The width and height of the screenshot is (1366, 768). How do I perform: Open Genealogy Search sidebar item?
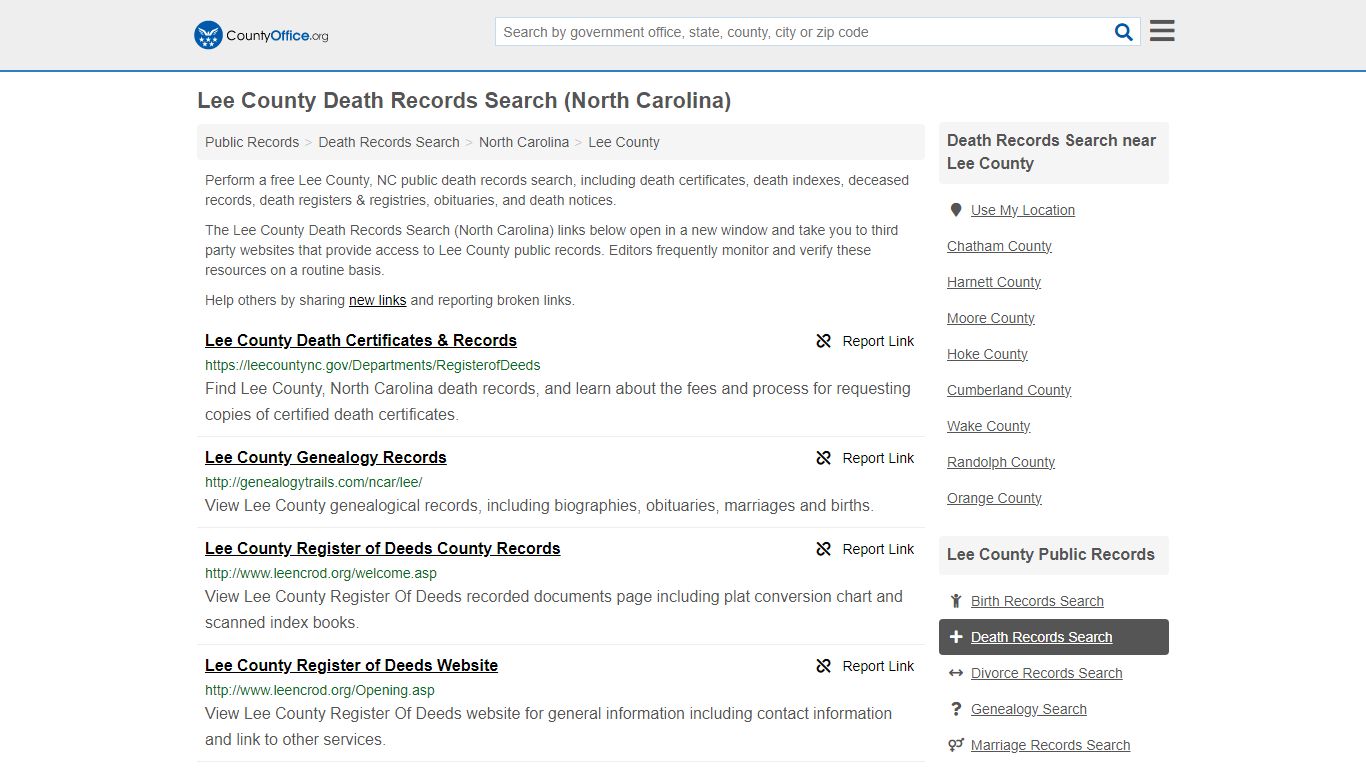(1028, 709)
